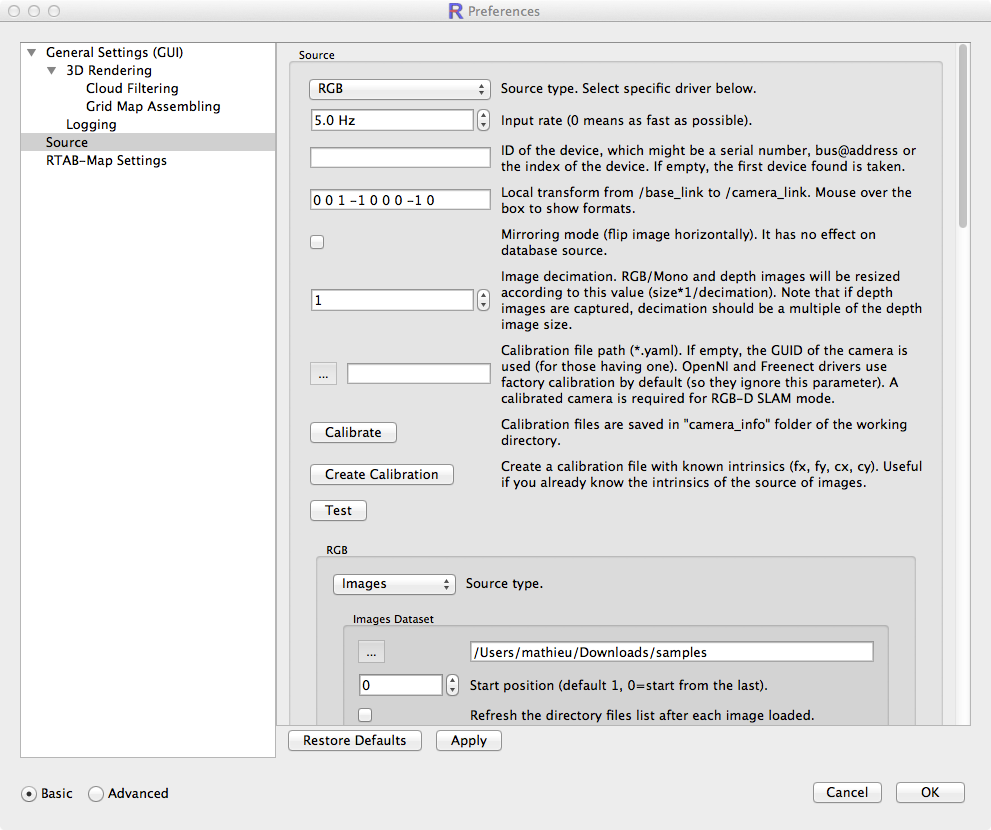Browse for images dataset folder with ... button
The height and width of the screenshot is (830, 991).
[372, 652]
